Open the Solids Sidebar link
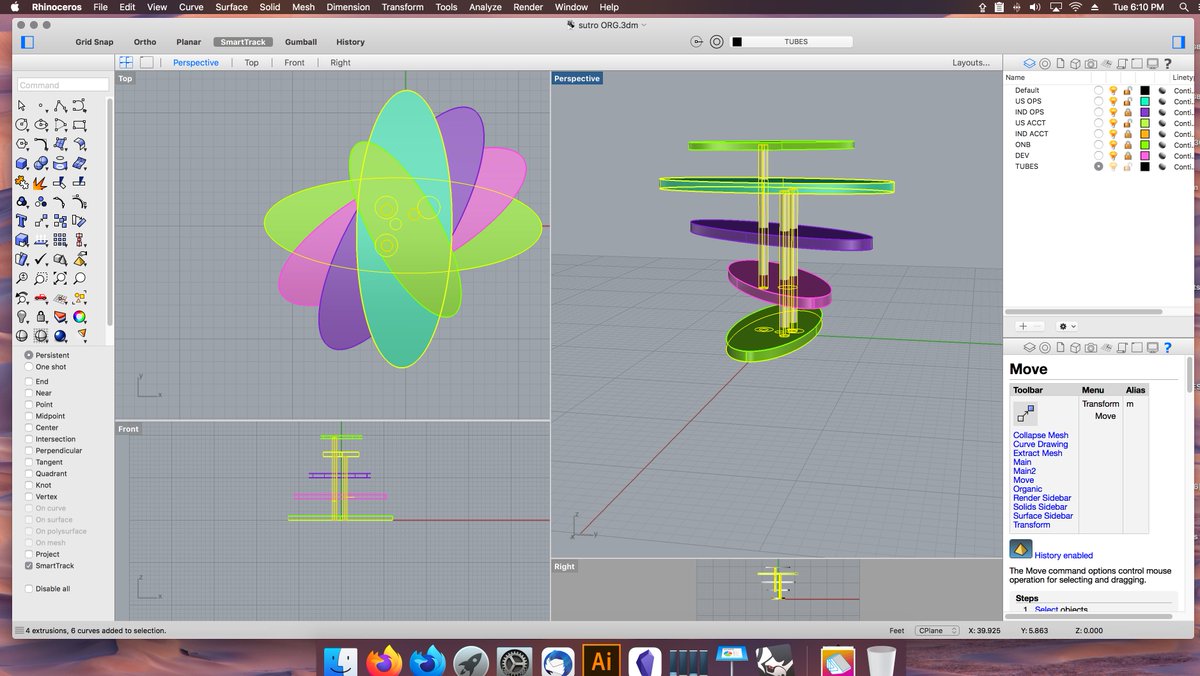This screenshot has height=676, width=1200. pyautogui.click(x=1039, y=507)
